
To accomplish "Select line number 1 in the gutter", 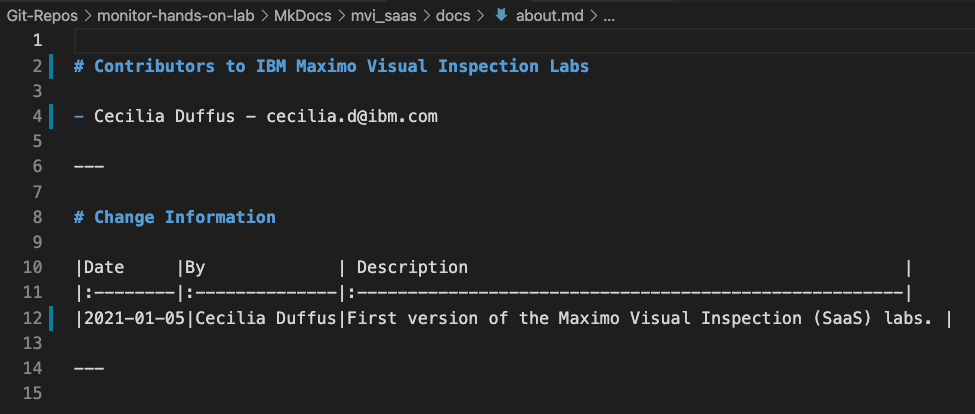I will pos(37,41).
